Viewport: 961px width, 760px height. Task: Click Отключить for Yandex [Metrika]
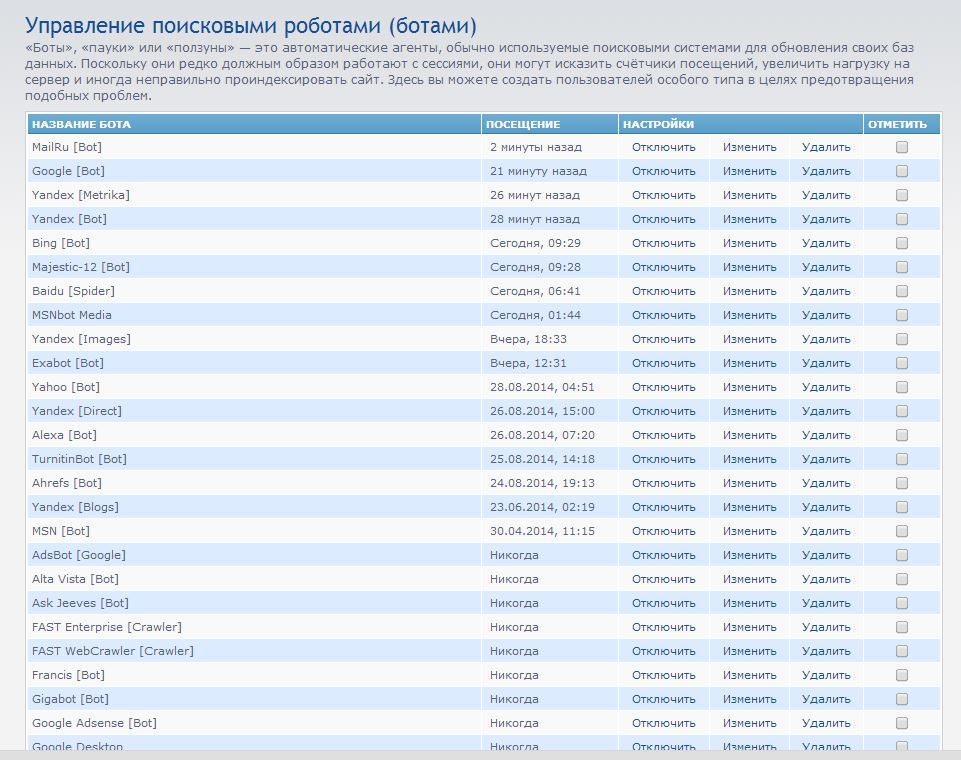click(663, 195)
